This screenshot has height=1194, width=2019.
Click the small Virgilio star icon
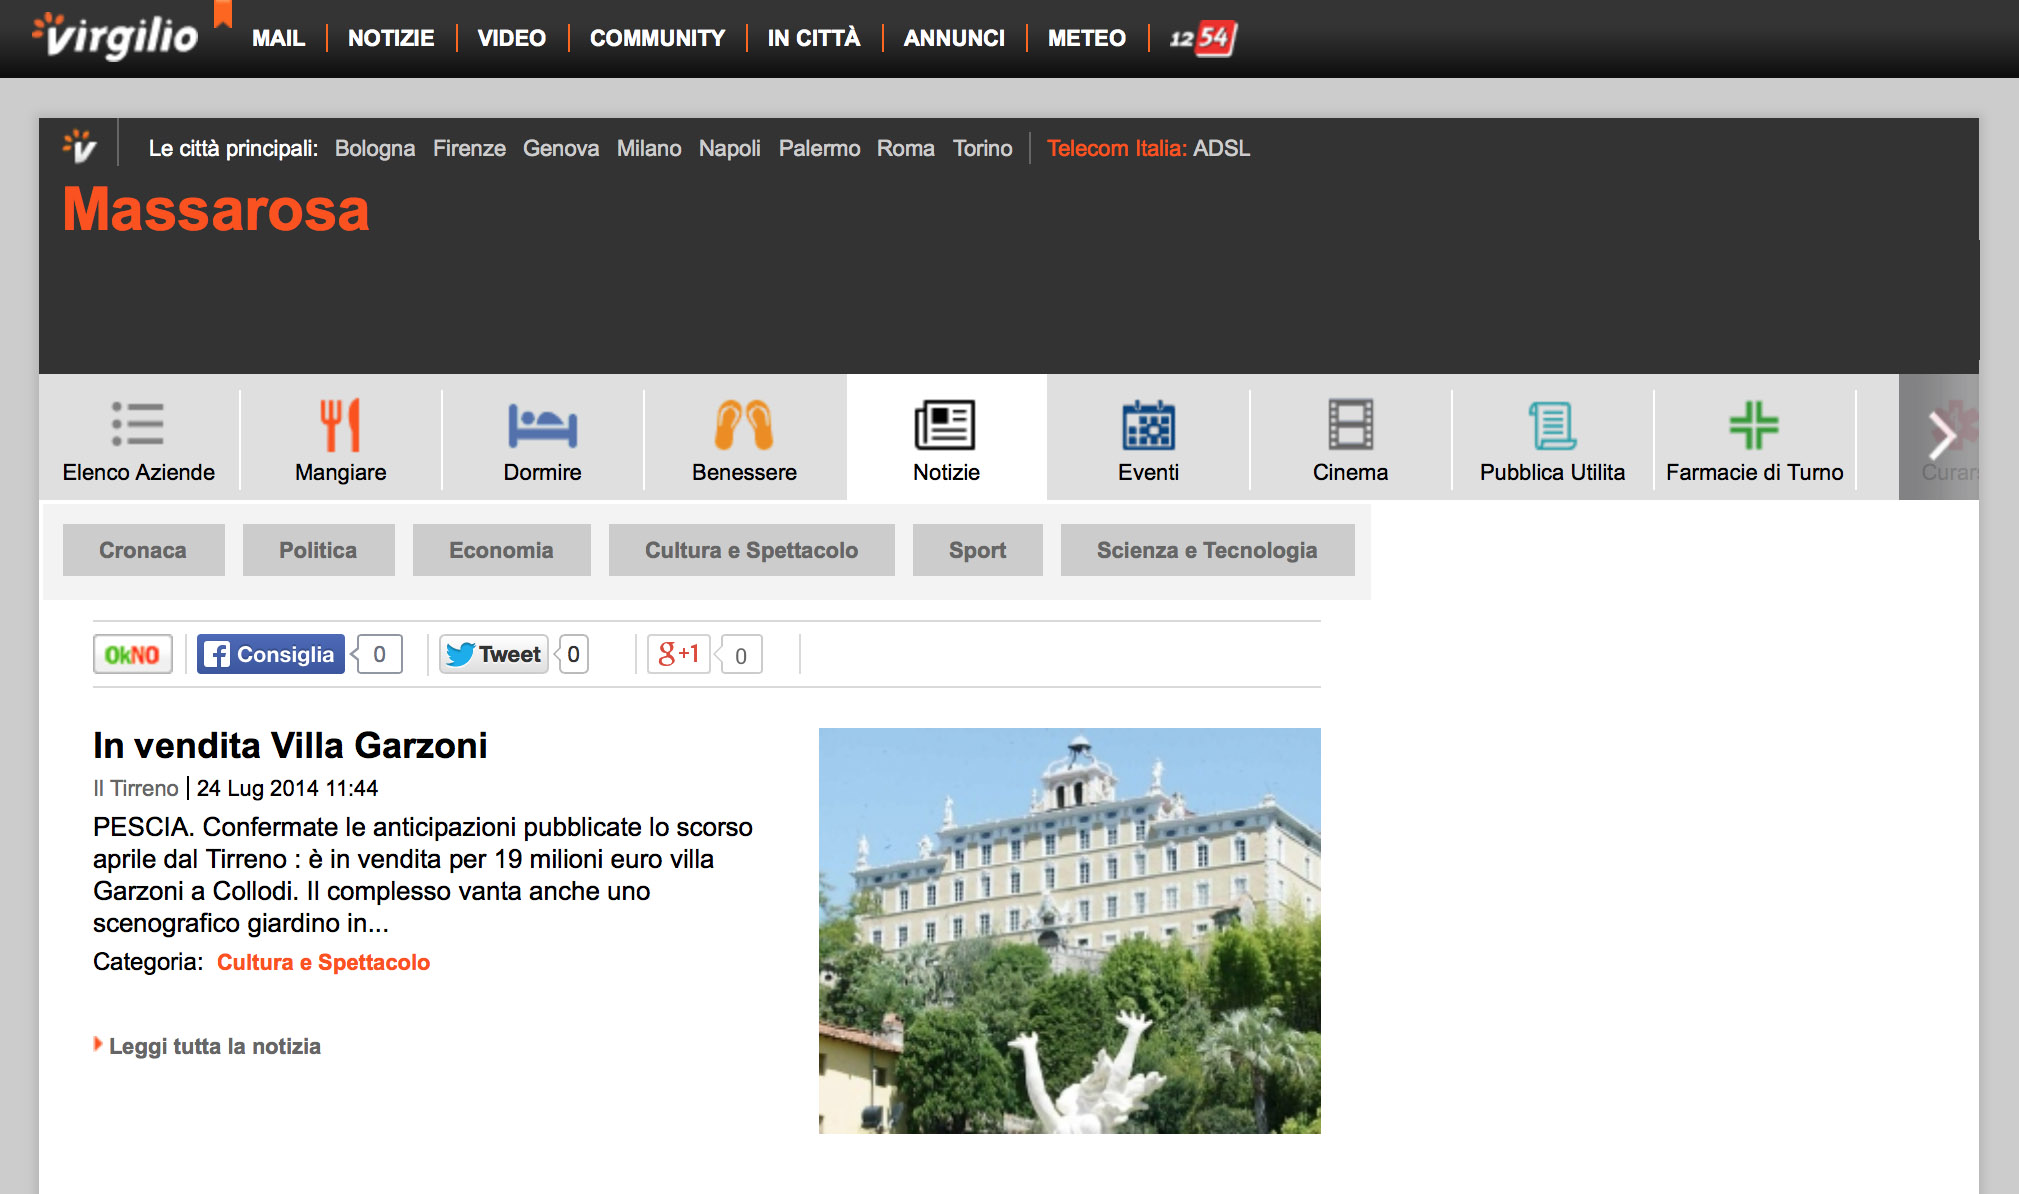click(x=79, y=145)
